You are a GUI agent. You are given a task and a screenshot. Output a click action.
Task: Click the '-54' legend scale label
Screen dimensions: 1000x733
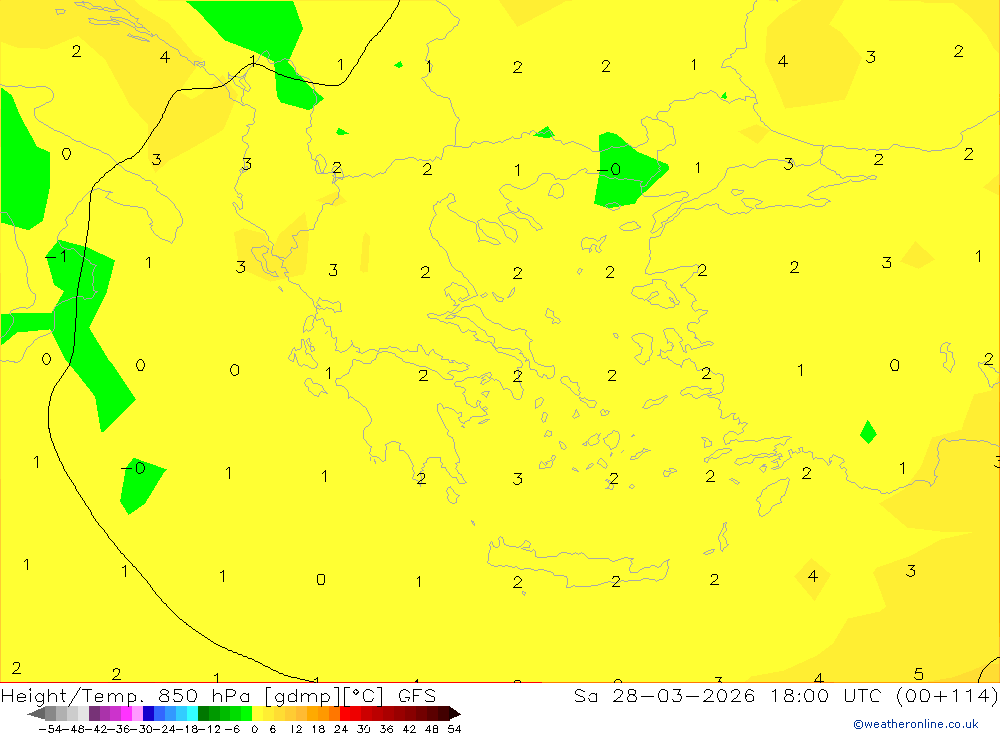[50, 729]
